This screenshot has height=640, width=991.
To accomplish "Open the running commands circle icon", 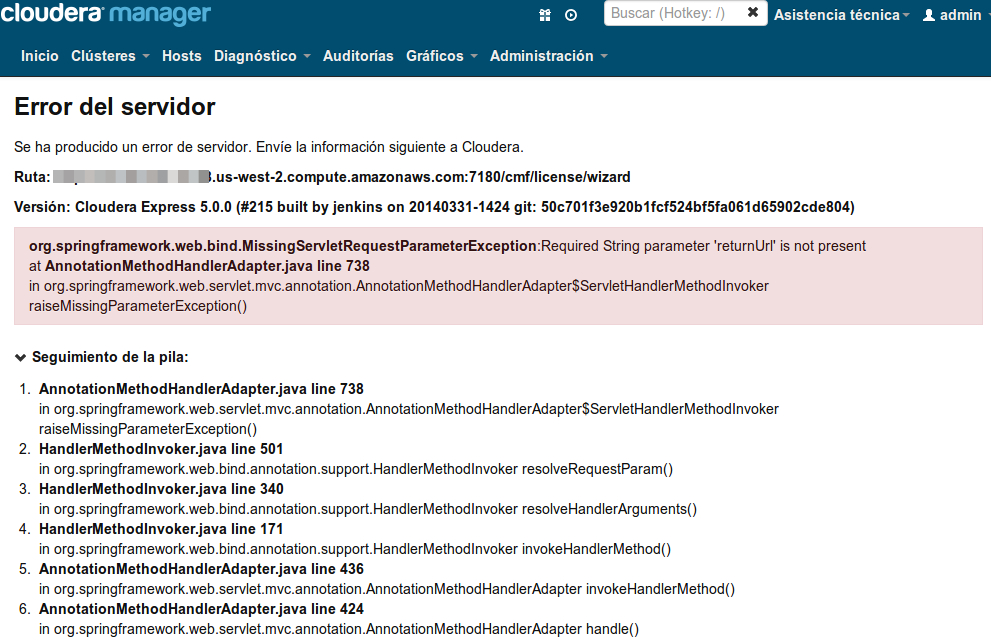I will (x=571, y=15).
